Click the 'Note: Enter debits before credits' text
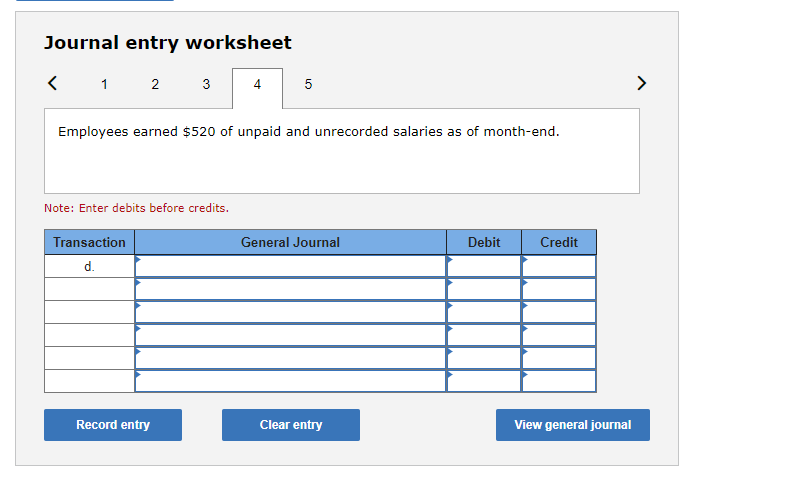 [x=136, y=208]
